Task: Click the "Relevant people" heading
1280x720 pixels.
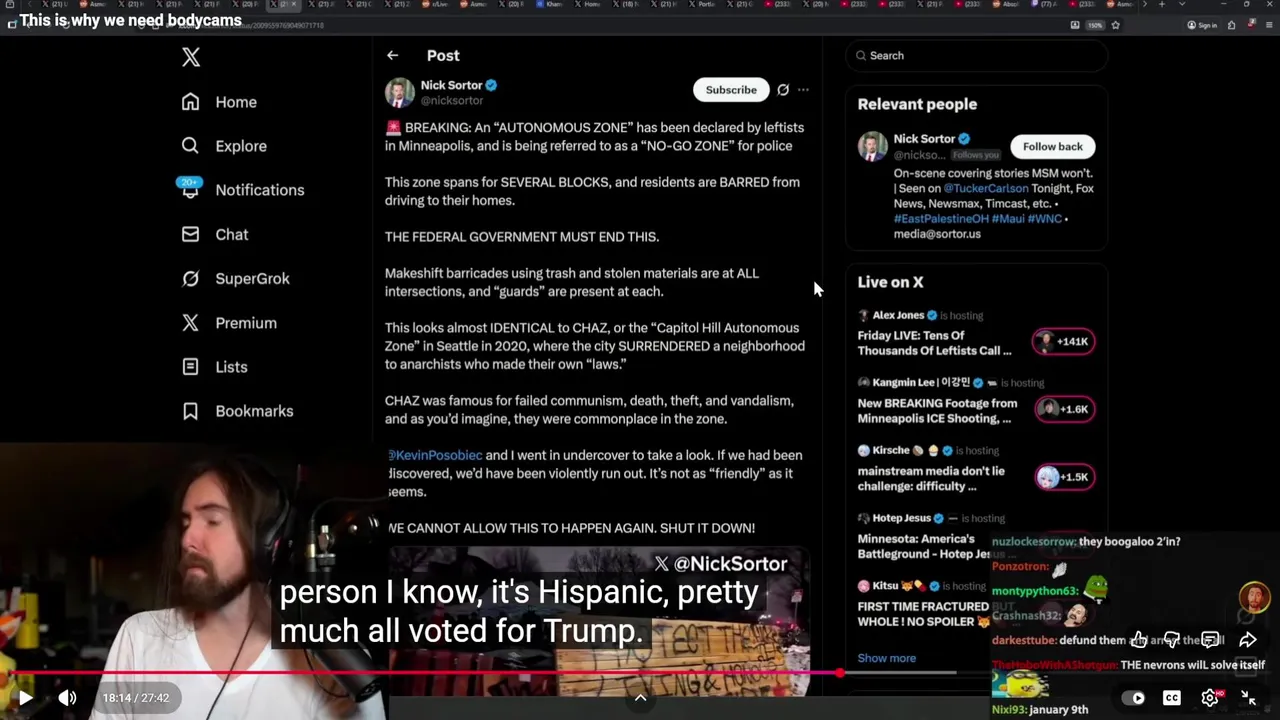Action: [x=917, y=104]
